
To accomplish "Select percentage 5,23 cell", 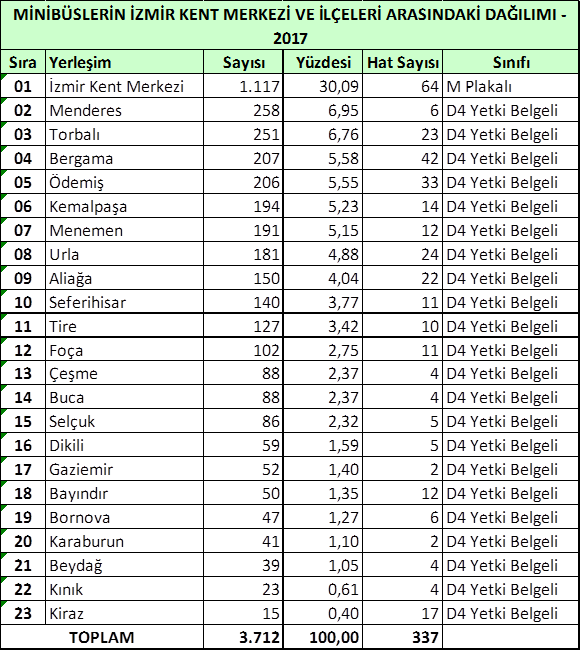I will (x=323, y=206).
